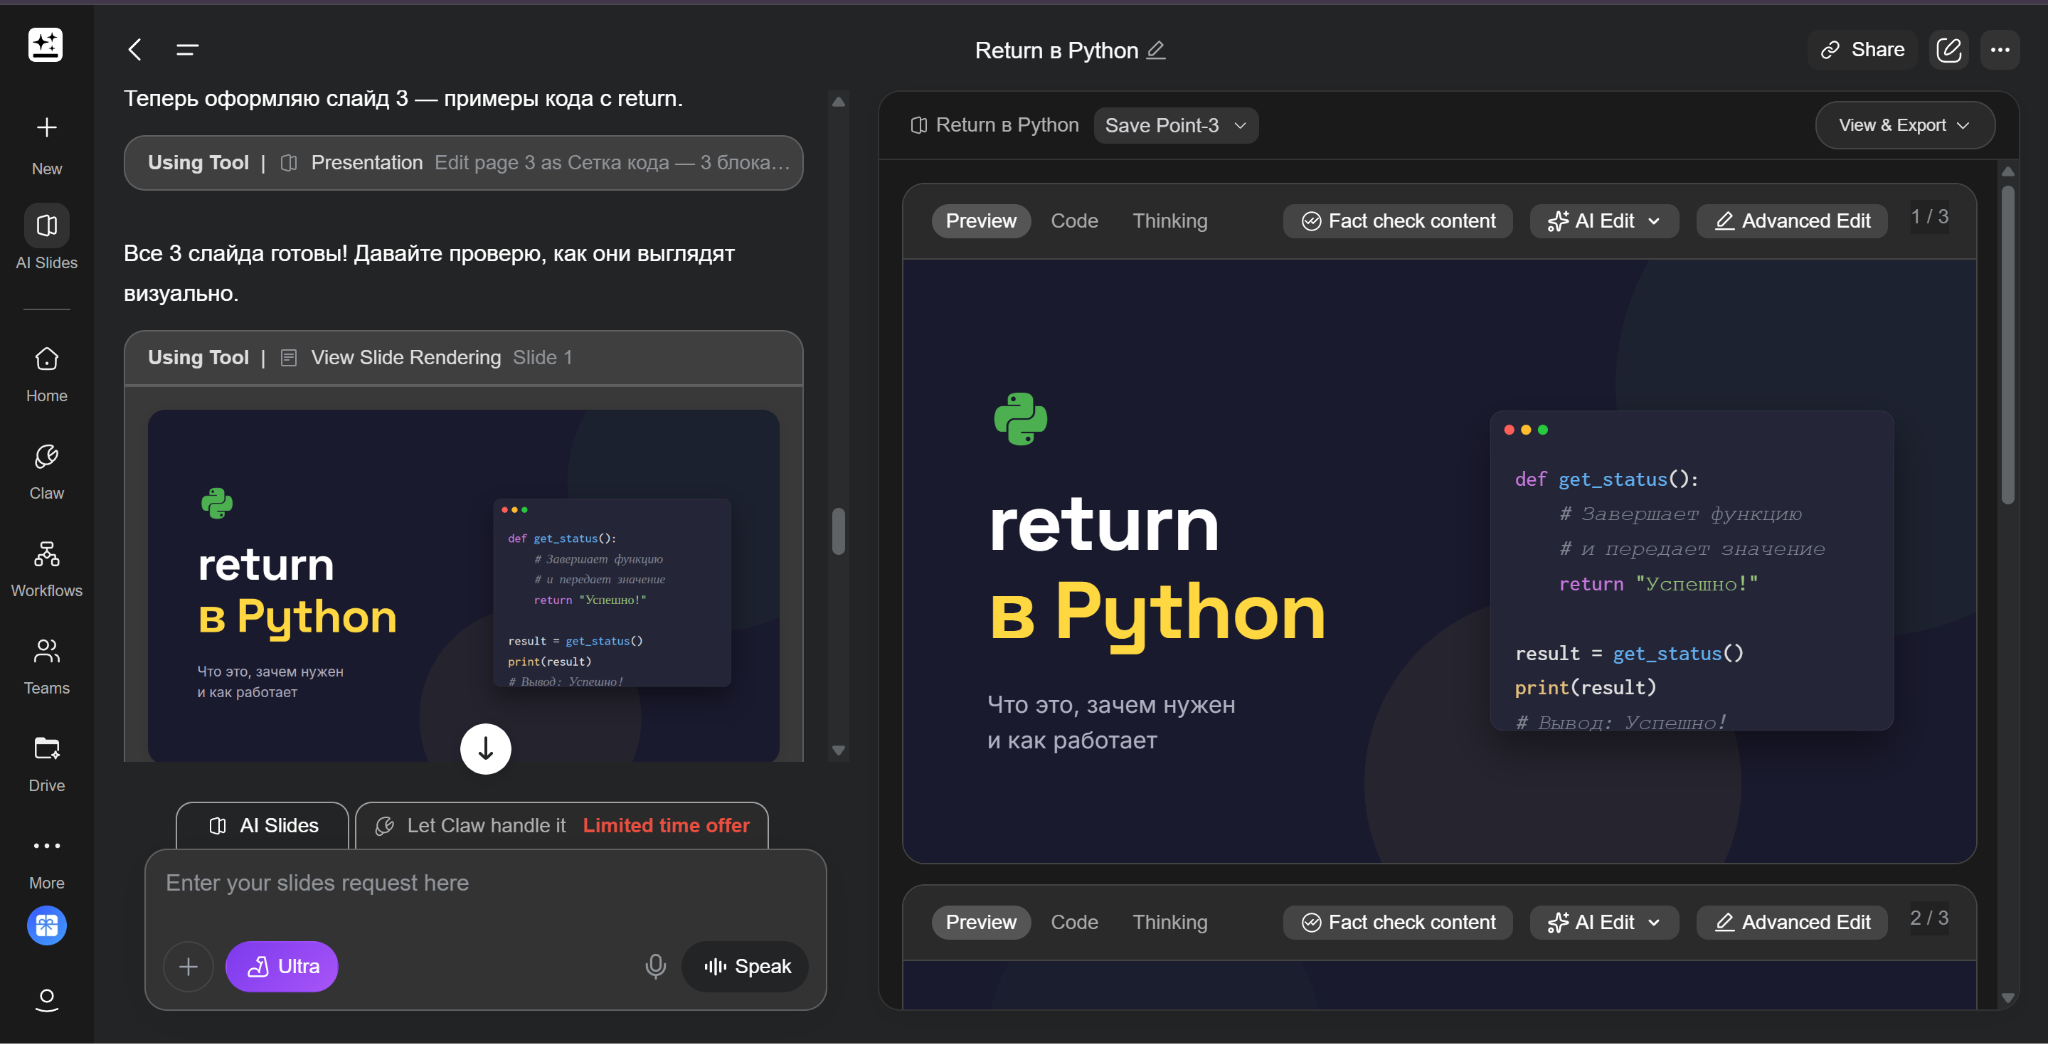Screen dimensions: 2048x1044
Task: Click the scroll-to-bottom arrow button
Action: [485, 749]
